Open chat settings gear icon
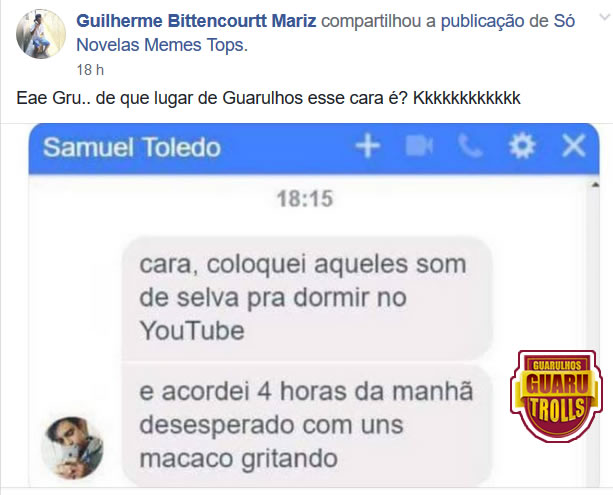613x495 pixels. tap(522, 146)
